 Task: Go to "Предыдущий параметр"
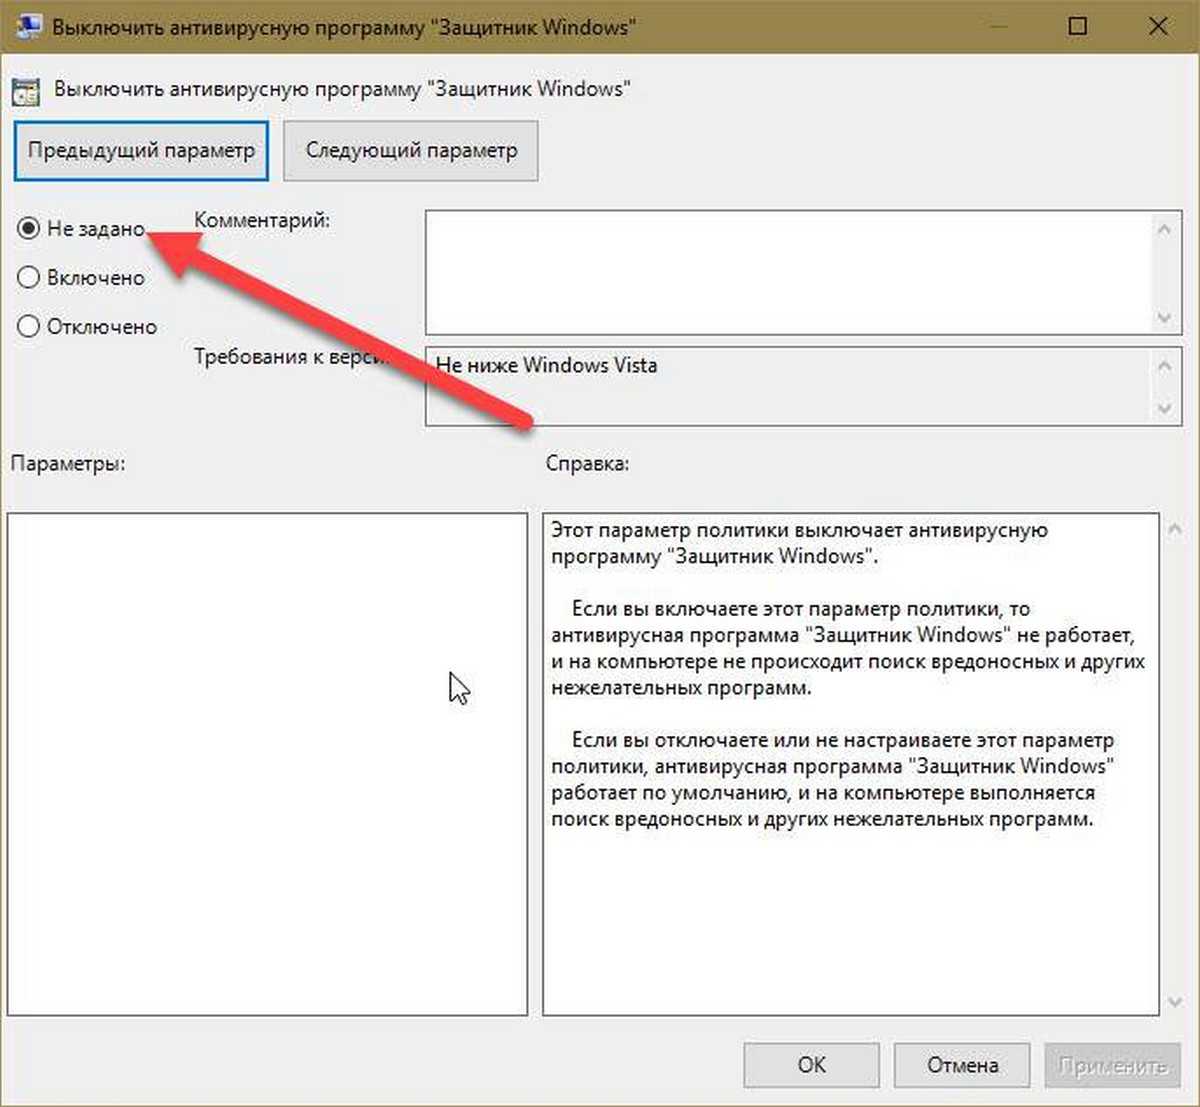coord(141,151)
